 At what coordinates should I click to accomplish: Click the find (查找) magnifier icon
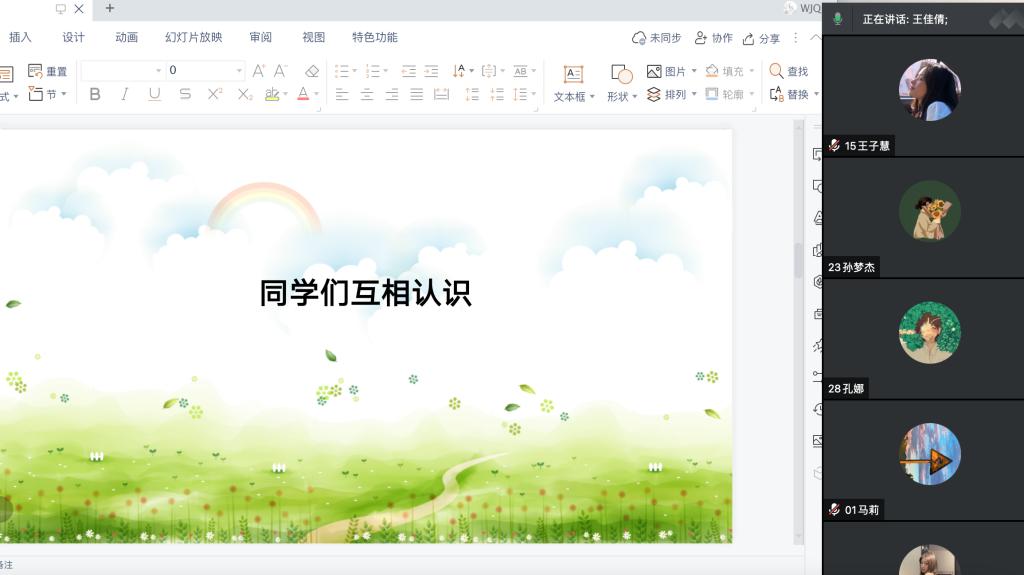(x=776, y=71)
